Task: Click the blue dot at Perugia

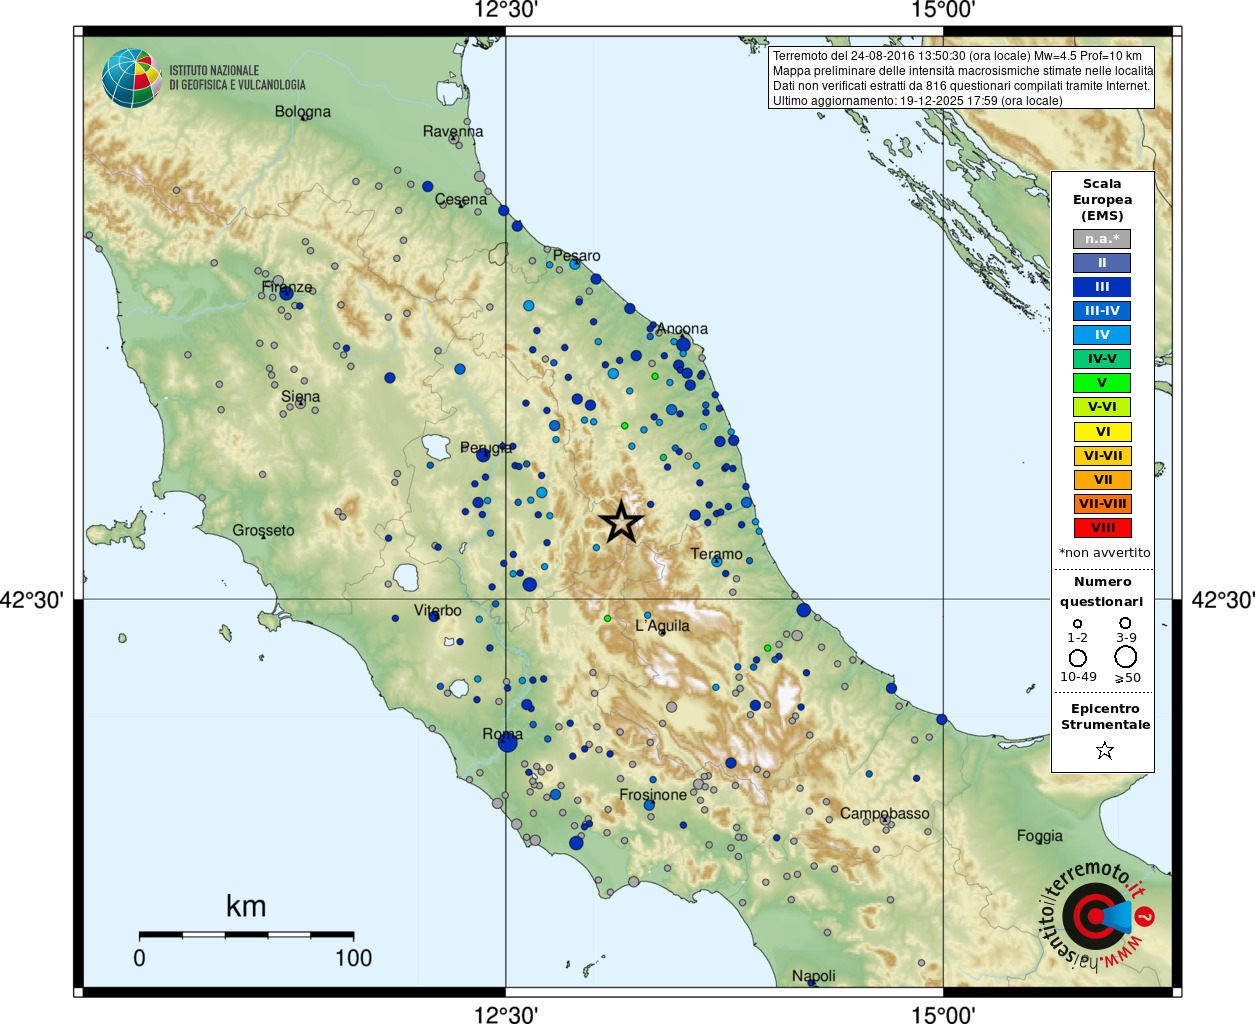Action: pos(483,454)
